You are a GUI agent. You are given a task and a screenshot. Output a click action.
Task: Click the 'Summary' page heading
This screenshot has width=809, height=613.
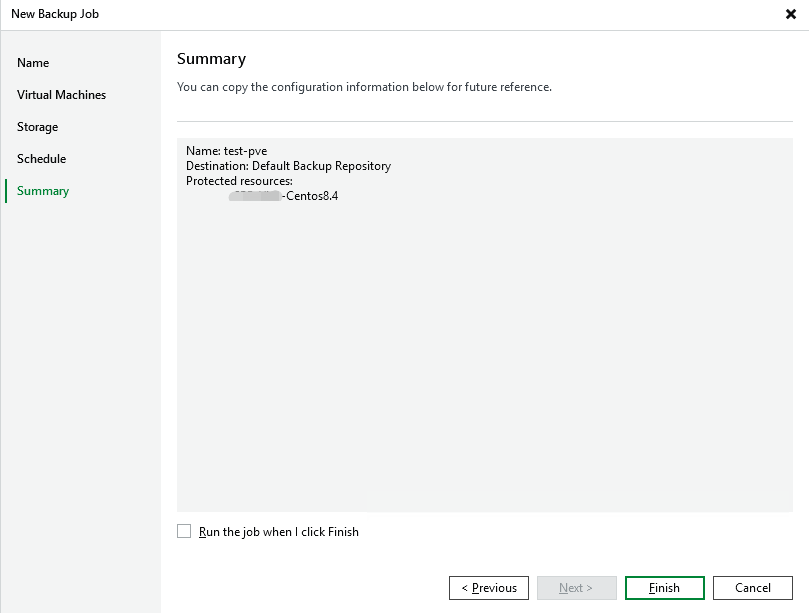pyautogui.click(x=212, y=59)
